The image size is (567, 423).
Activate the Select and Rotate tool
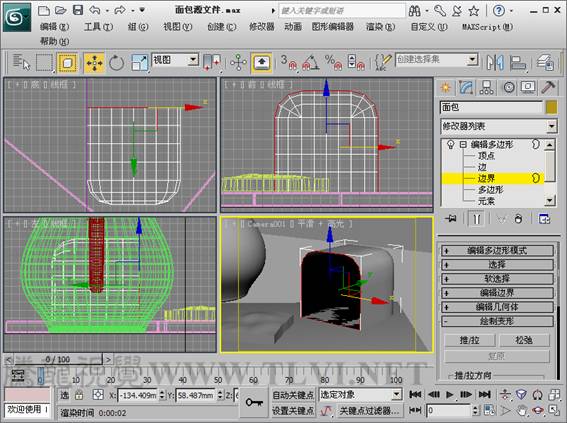[116, 63]
